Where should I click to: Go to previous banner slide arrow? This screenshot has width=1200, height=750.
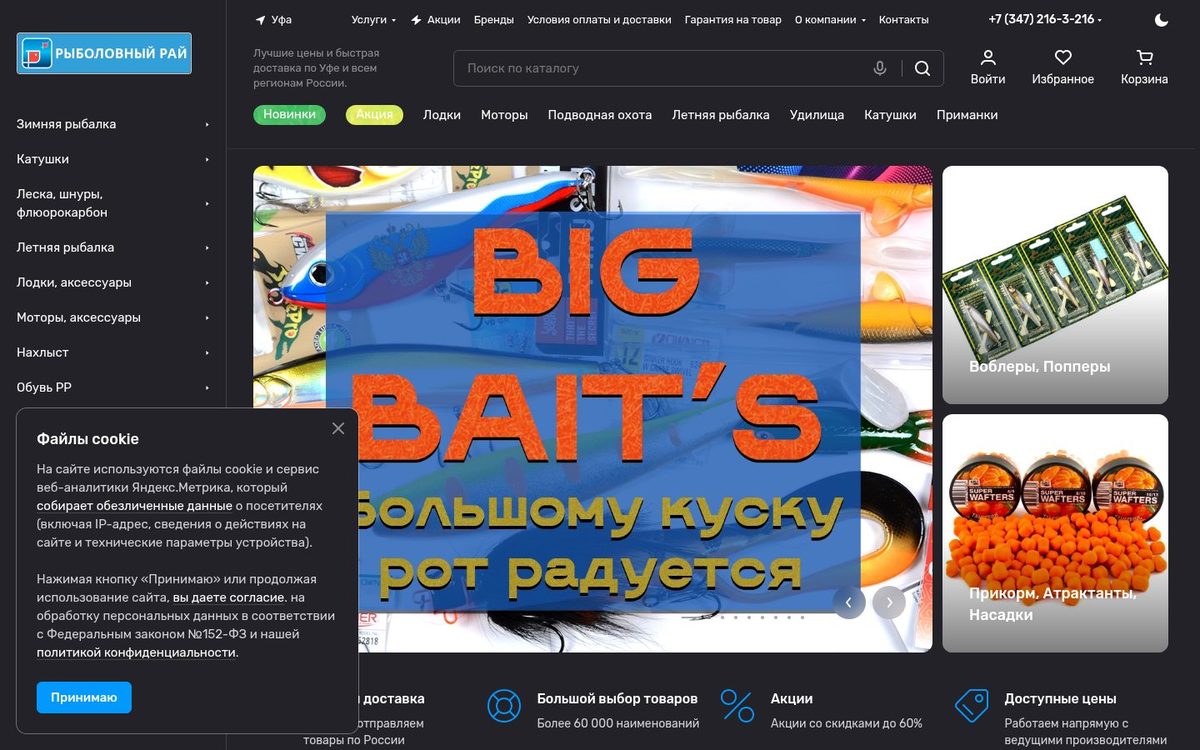(x=849, y=602)
